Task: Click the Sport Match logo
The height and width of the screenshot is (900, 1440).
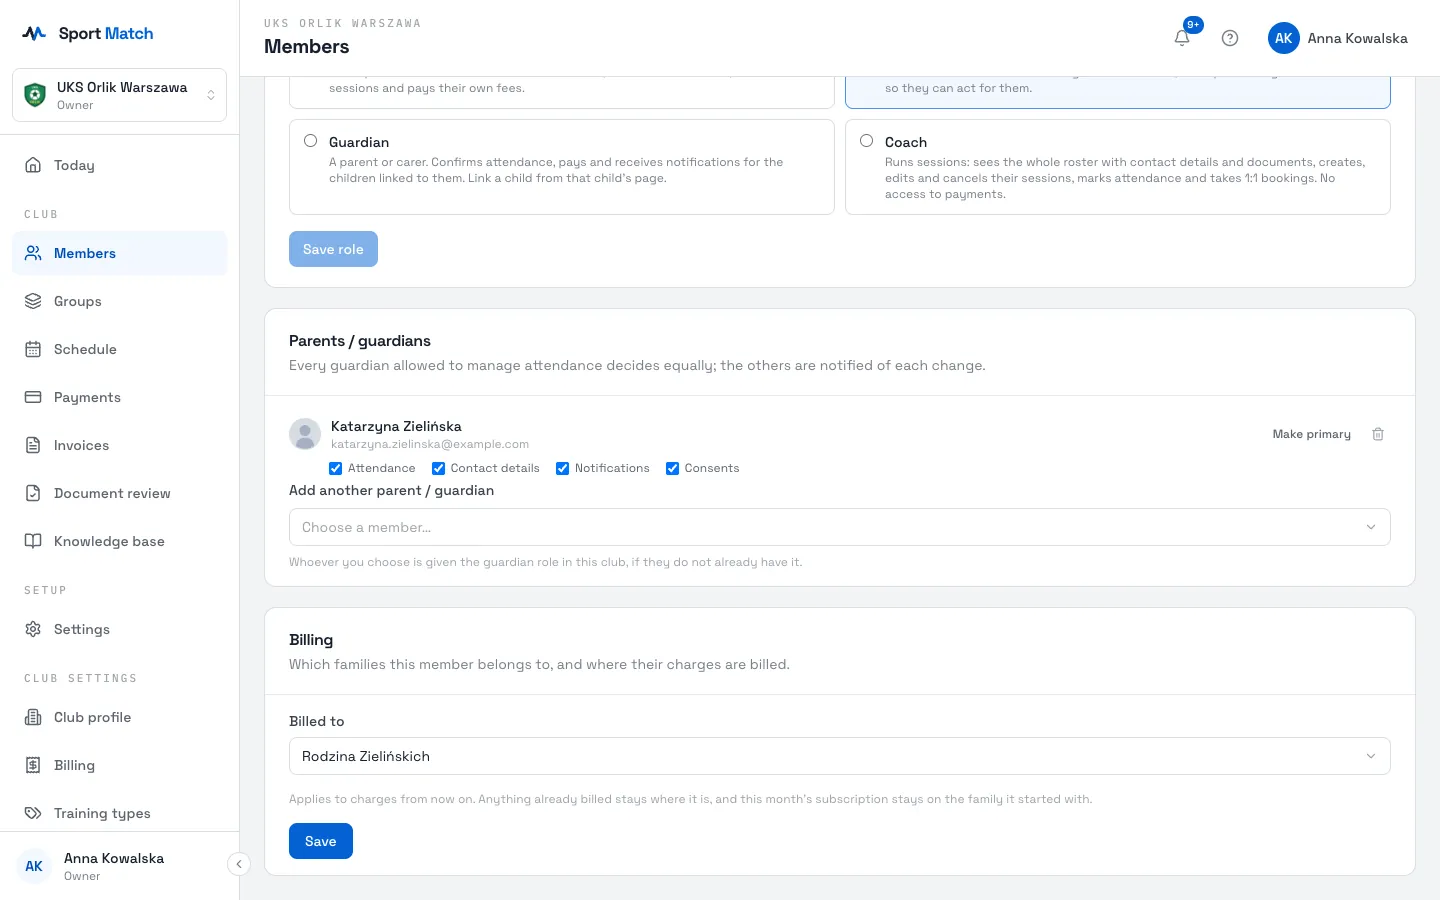Action: click(88, 33)
